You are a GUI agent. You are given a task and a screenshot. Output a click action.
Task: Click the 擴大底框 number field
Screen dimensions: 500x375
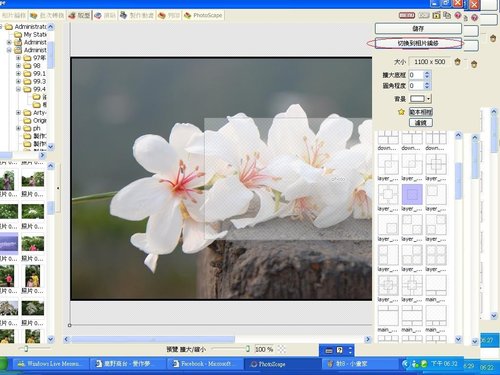(x=416, y=75)
